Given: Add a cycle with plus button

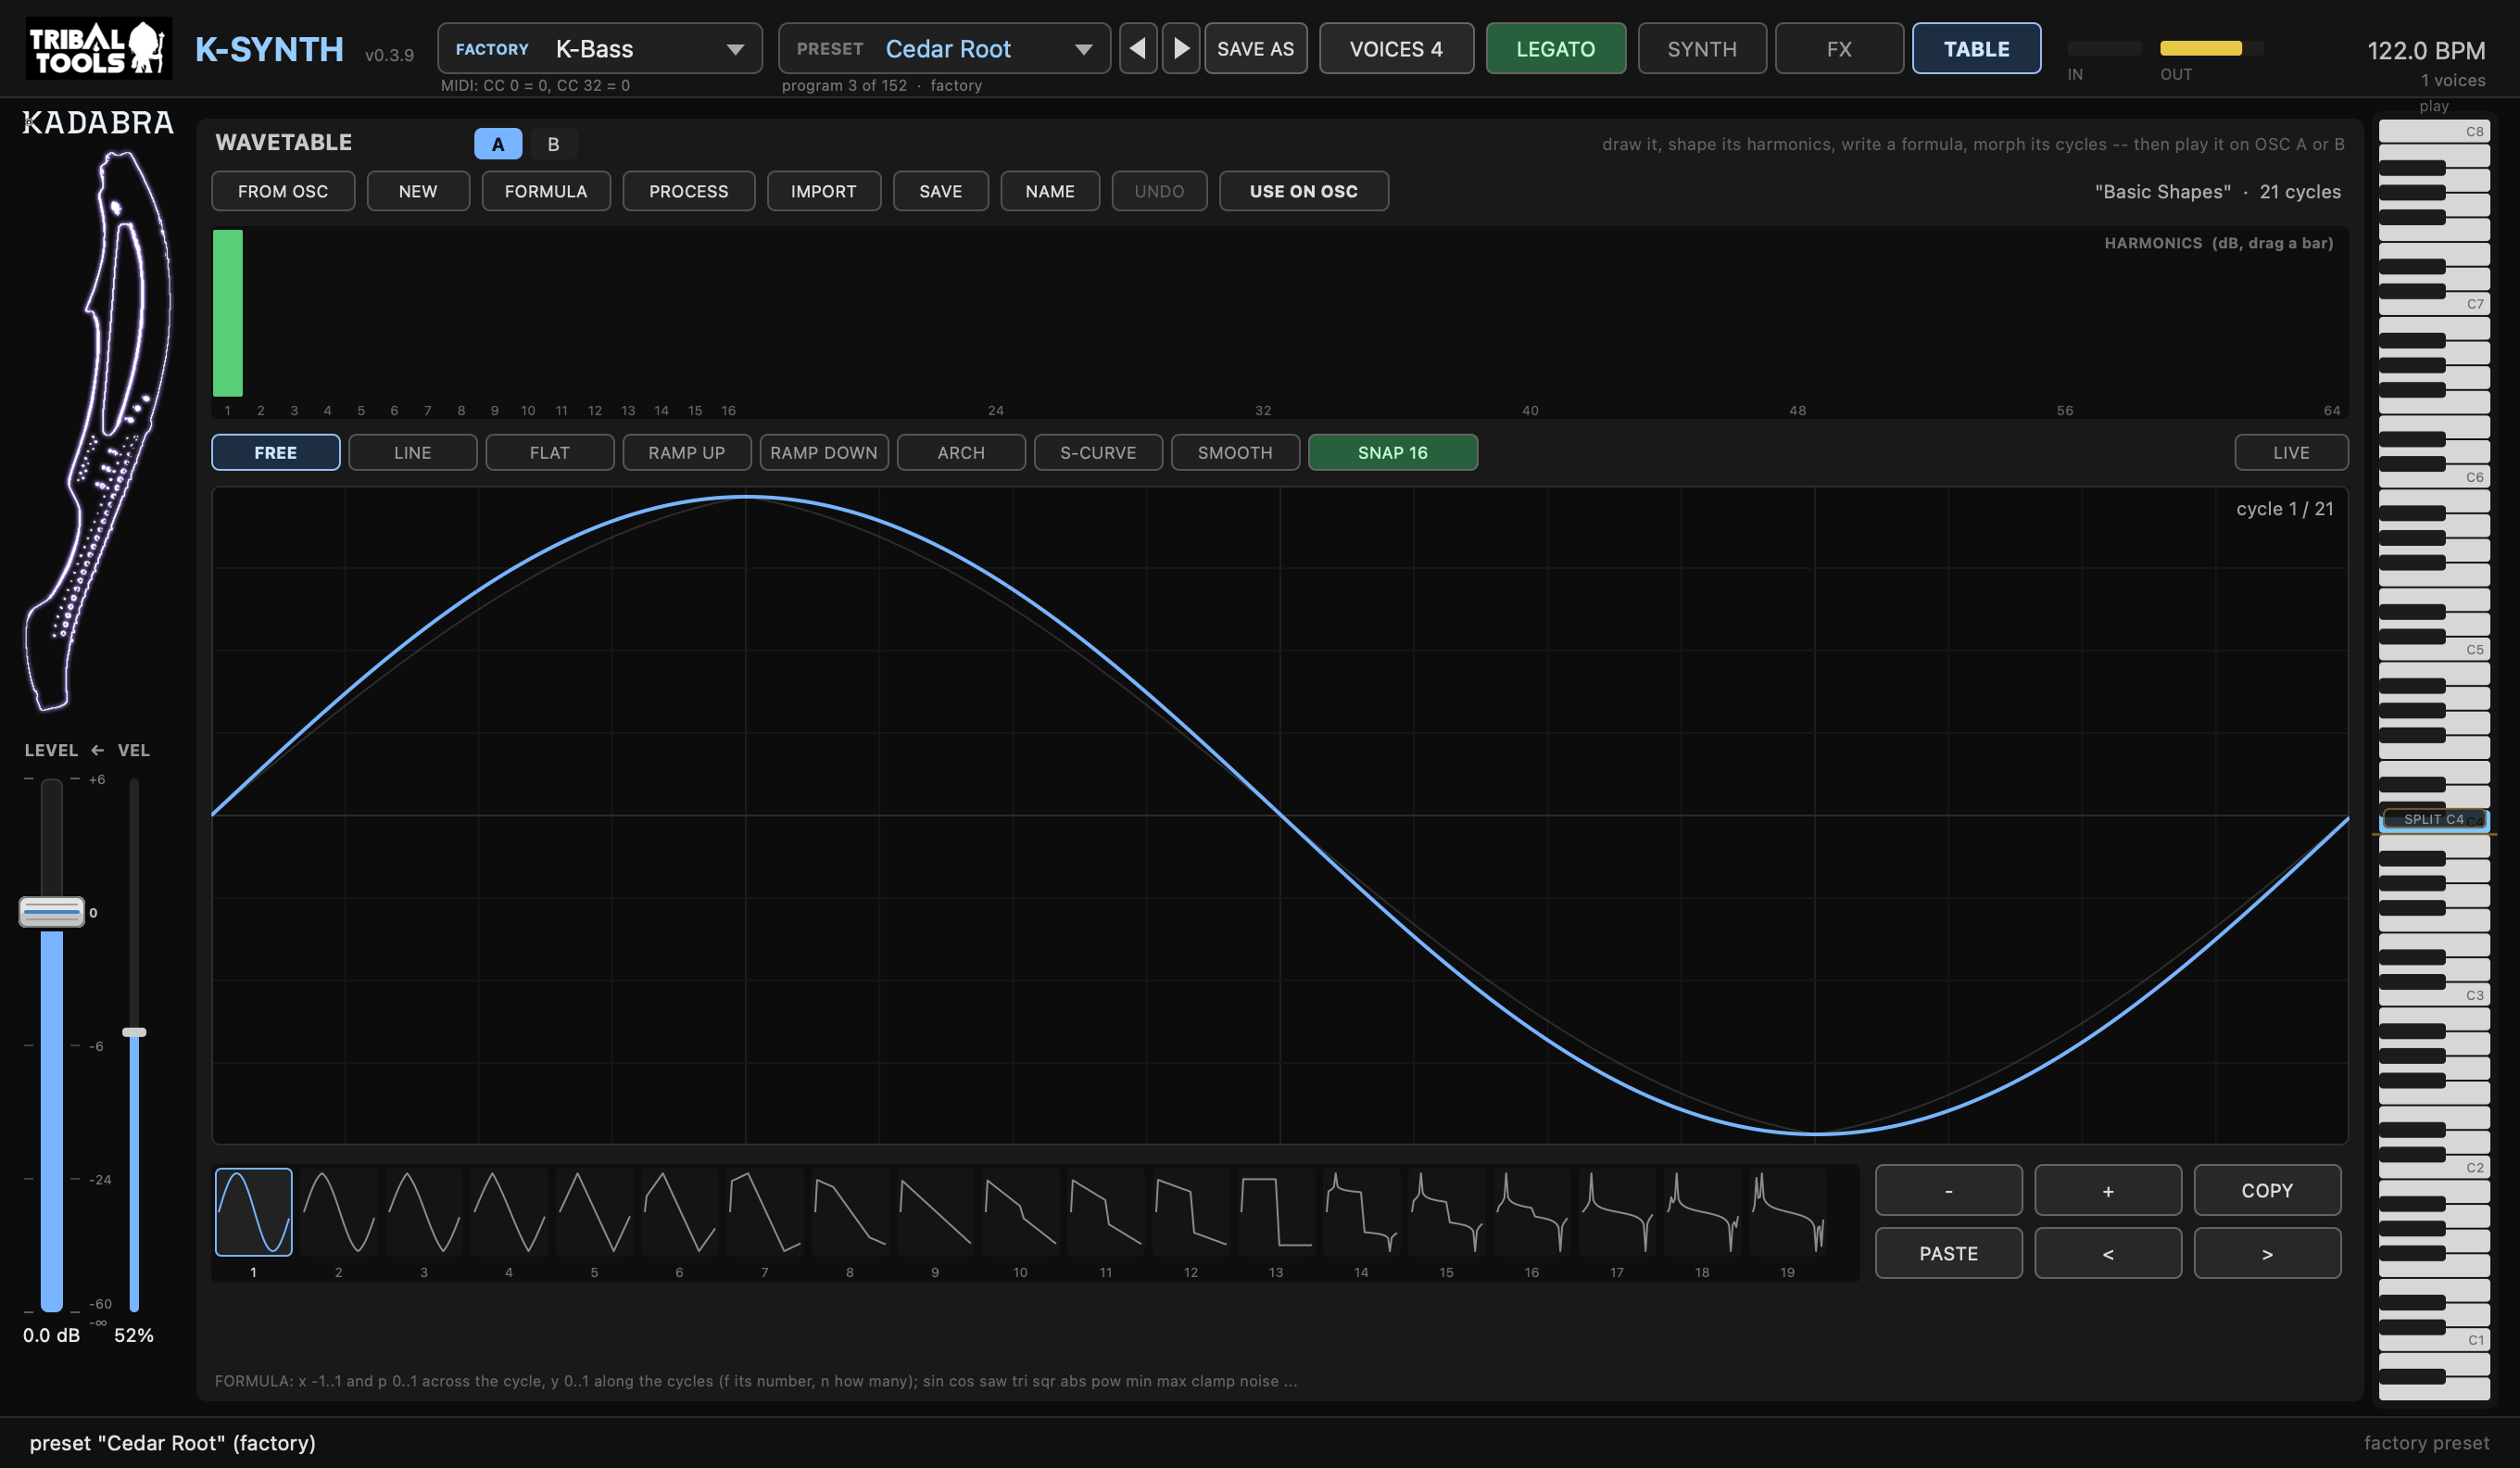Looking at the screenshot, I should (x=2108, y=1190).
